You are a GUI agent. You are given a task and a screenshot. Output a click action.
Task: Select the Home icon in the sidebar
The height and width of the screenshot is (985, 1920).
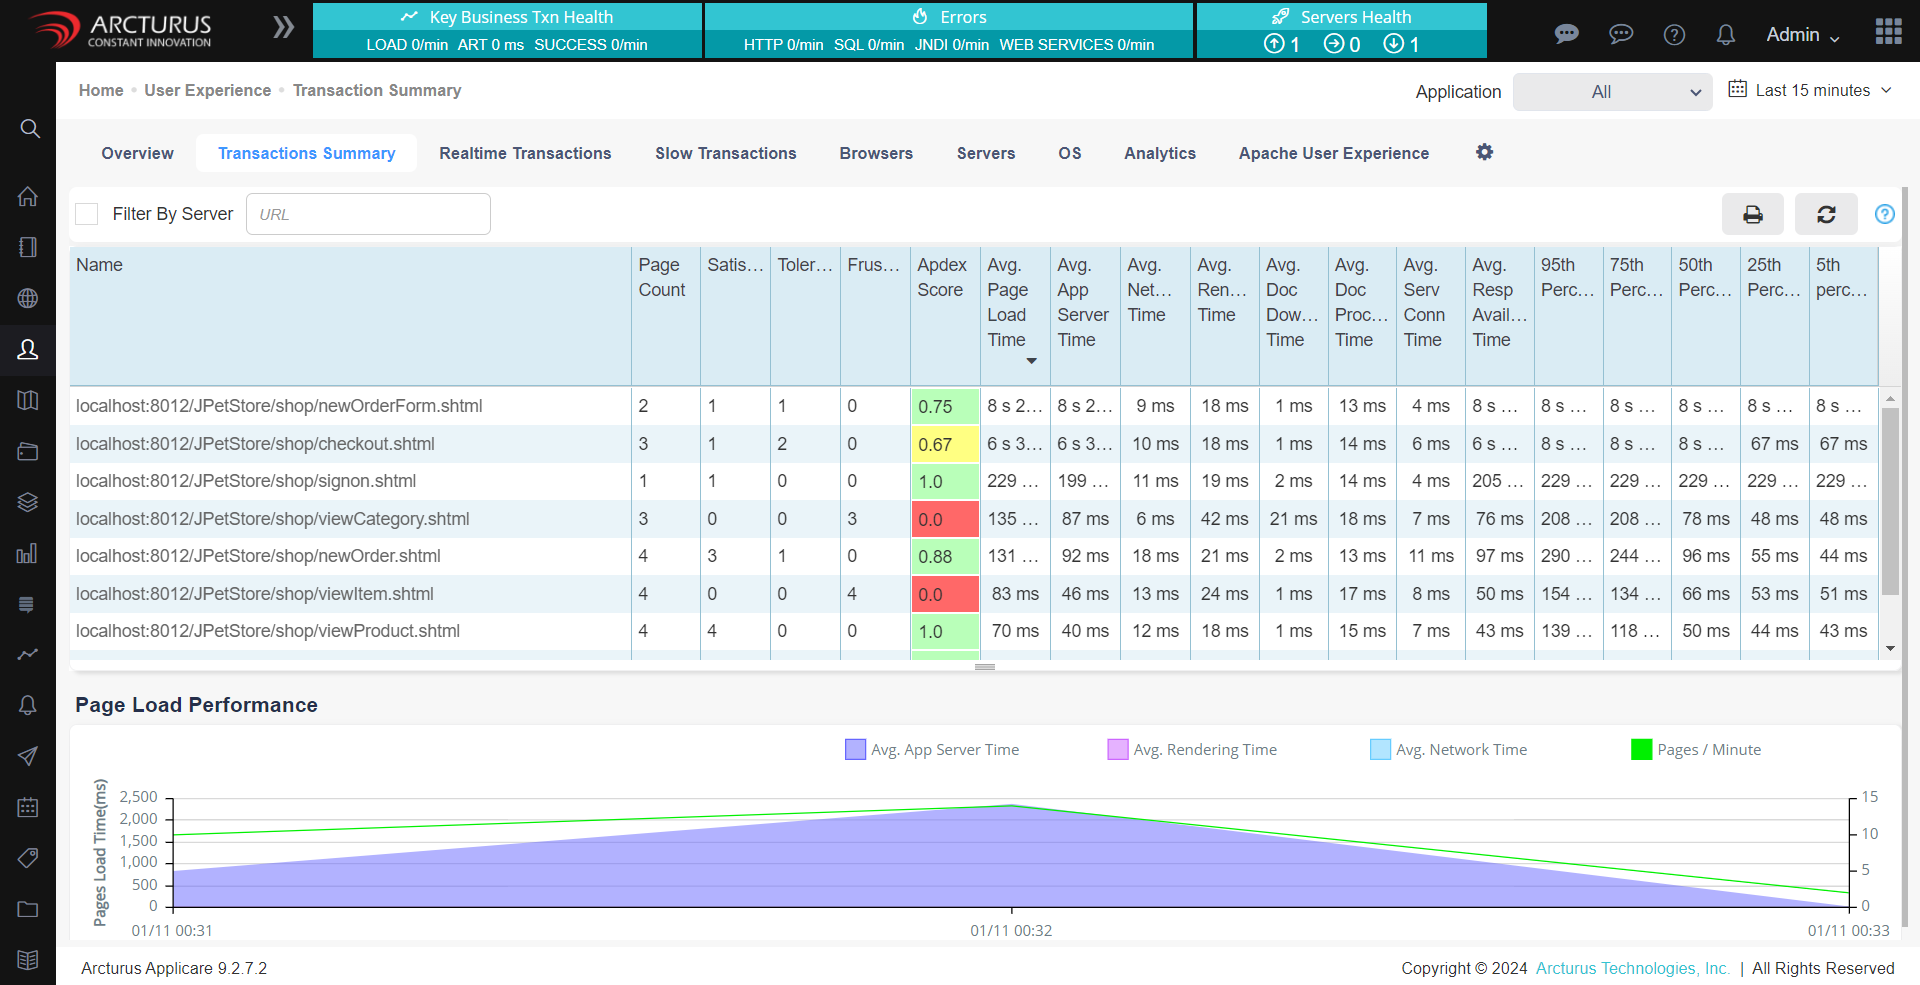[29, 196]
